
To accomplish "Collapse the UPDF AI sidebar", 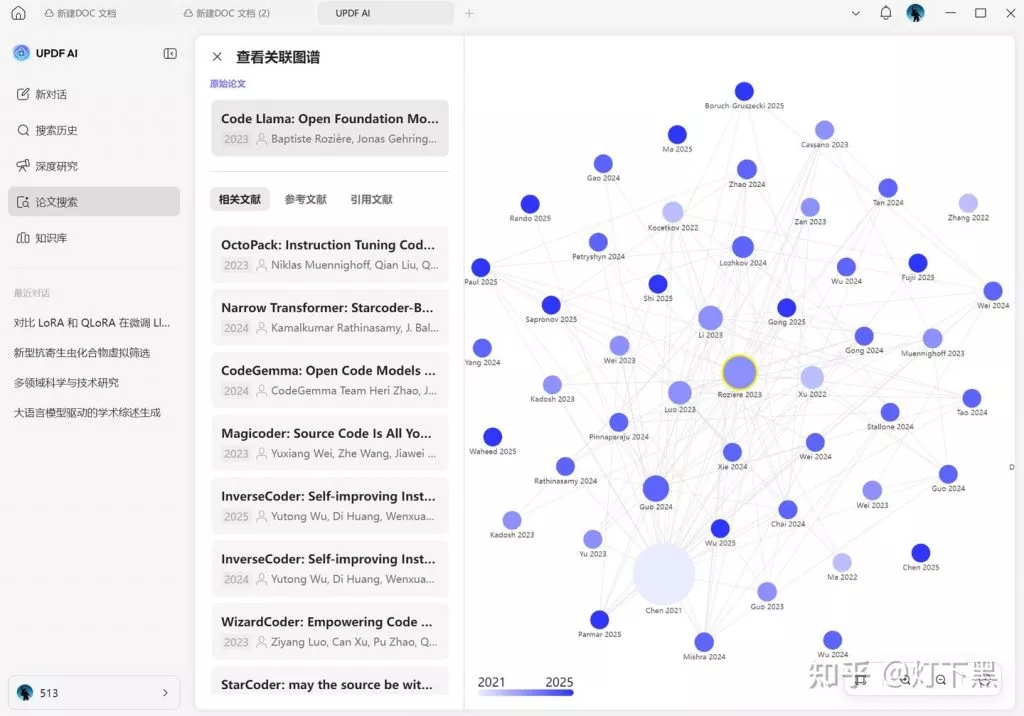I will (x=170, y=53).
